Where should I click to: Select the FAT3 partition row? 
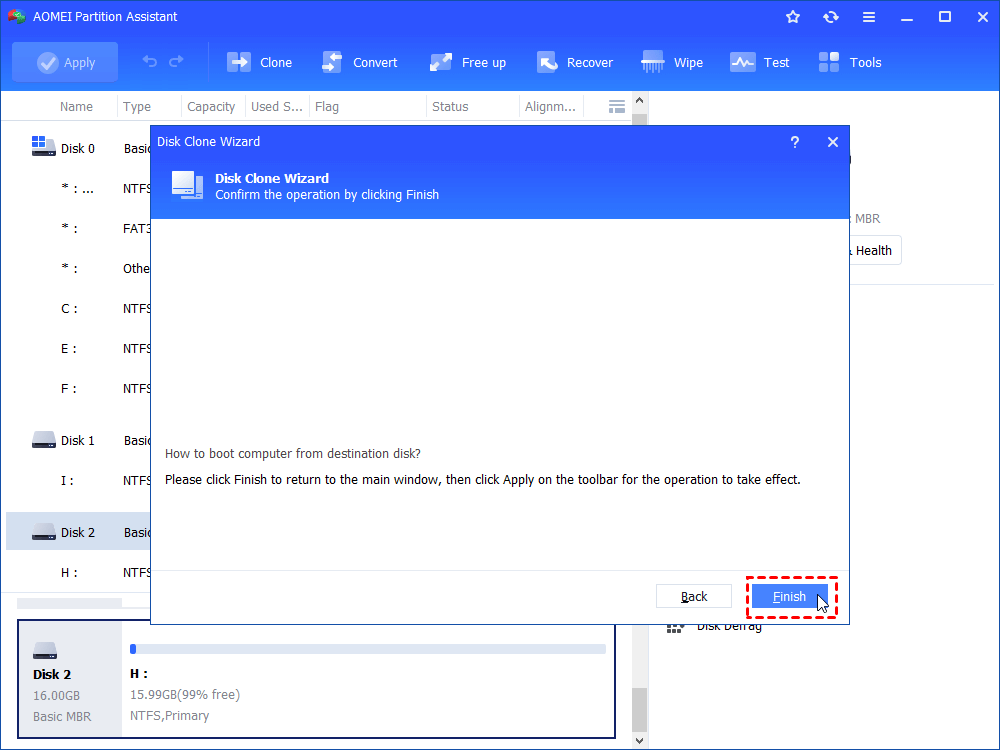pos(78,228)
